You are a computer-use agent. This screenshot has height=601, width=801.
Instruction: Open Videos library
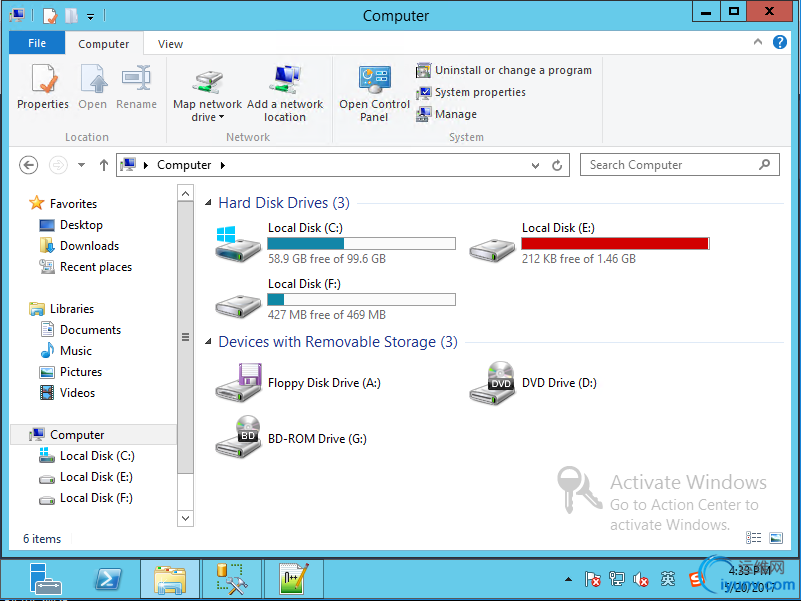coord(67,392)
